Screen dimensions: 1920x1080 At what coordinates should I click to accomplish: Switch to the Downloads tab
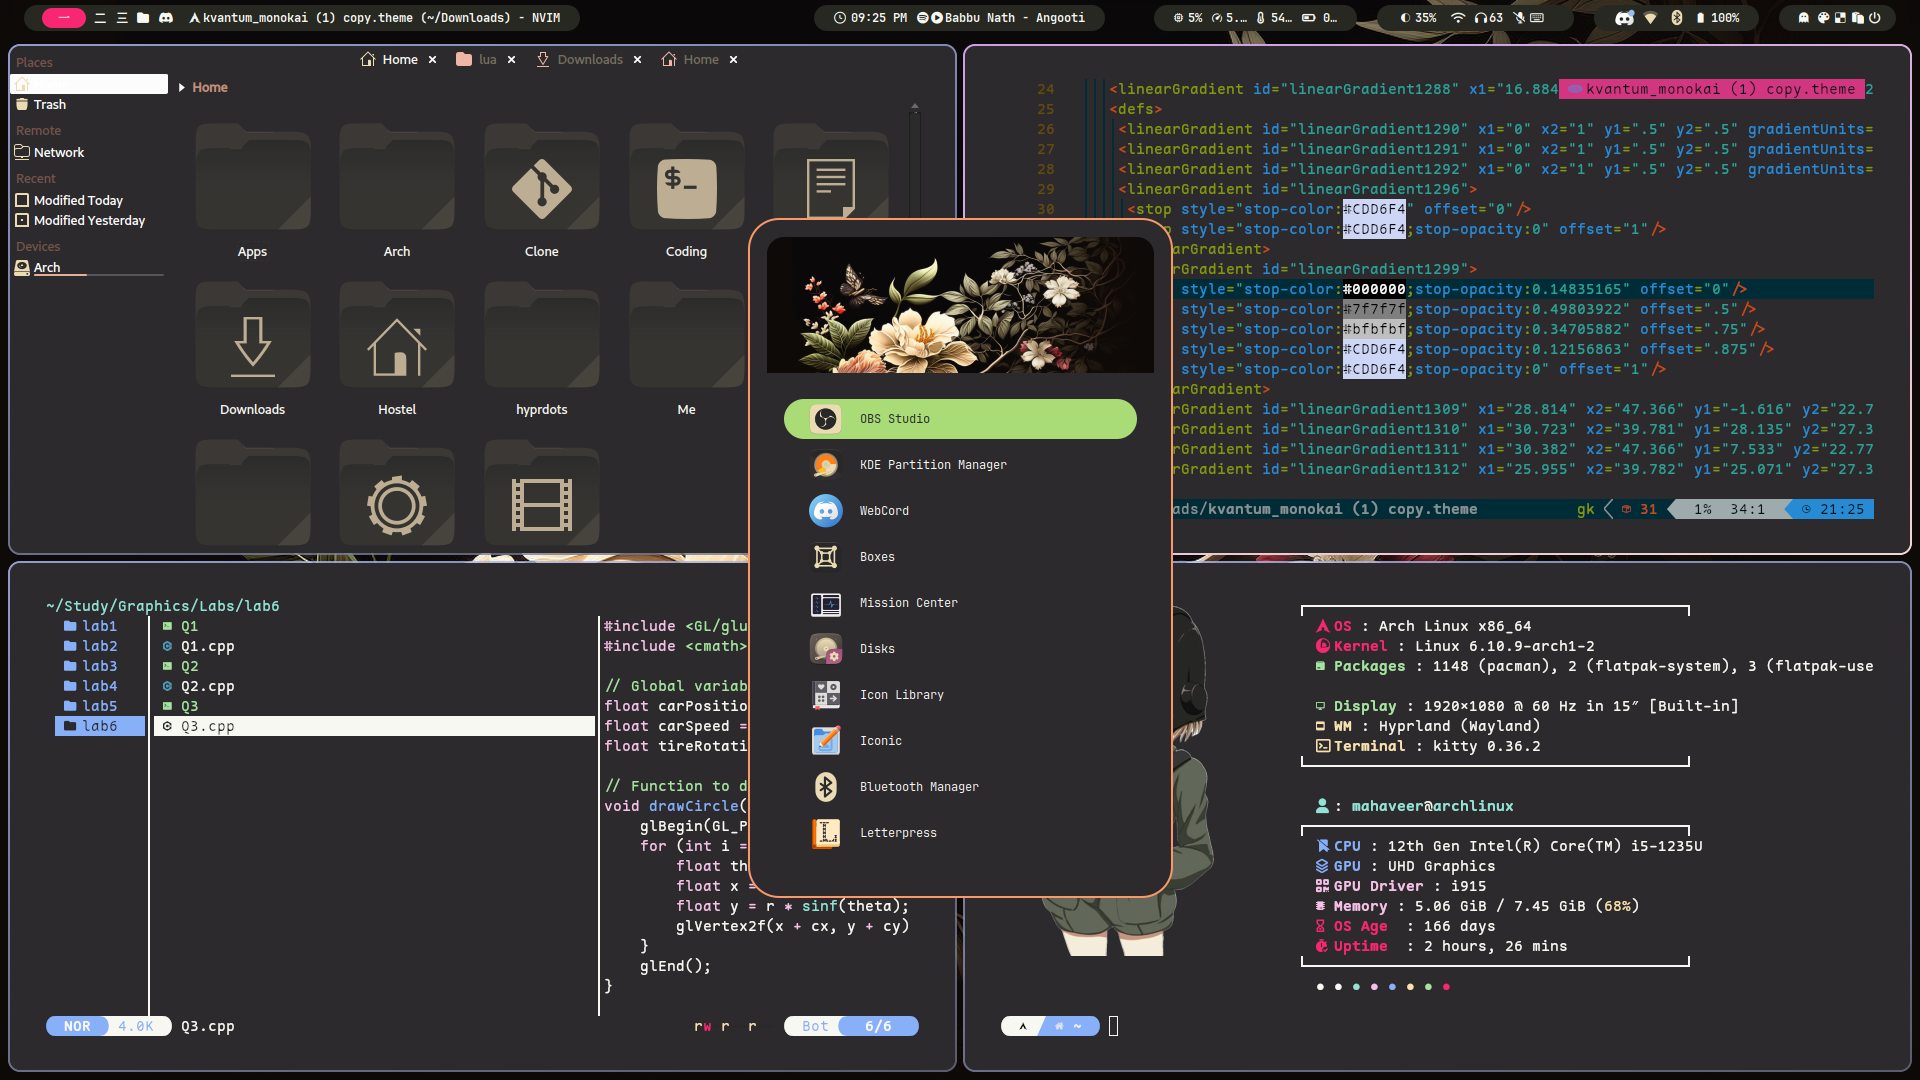(x=589, y=60)
